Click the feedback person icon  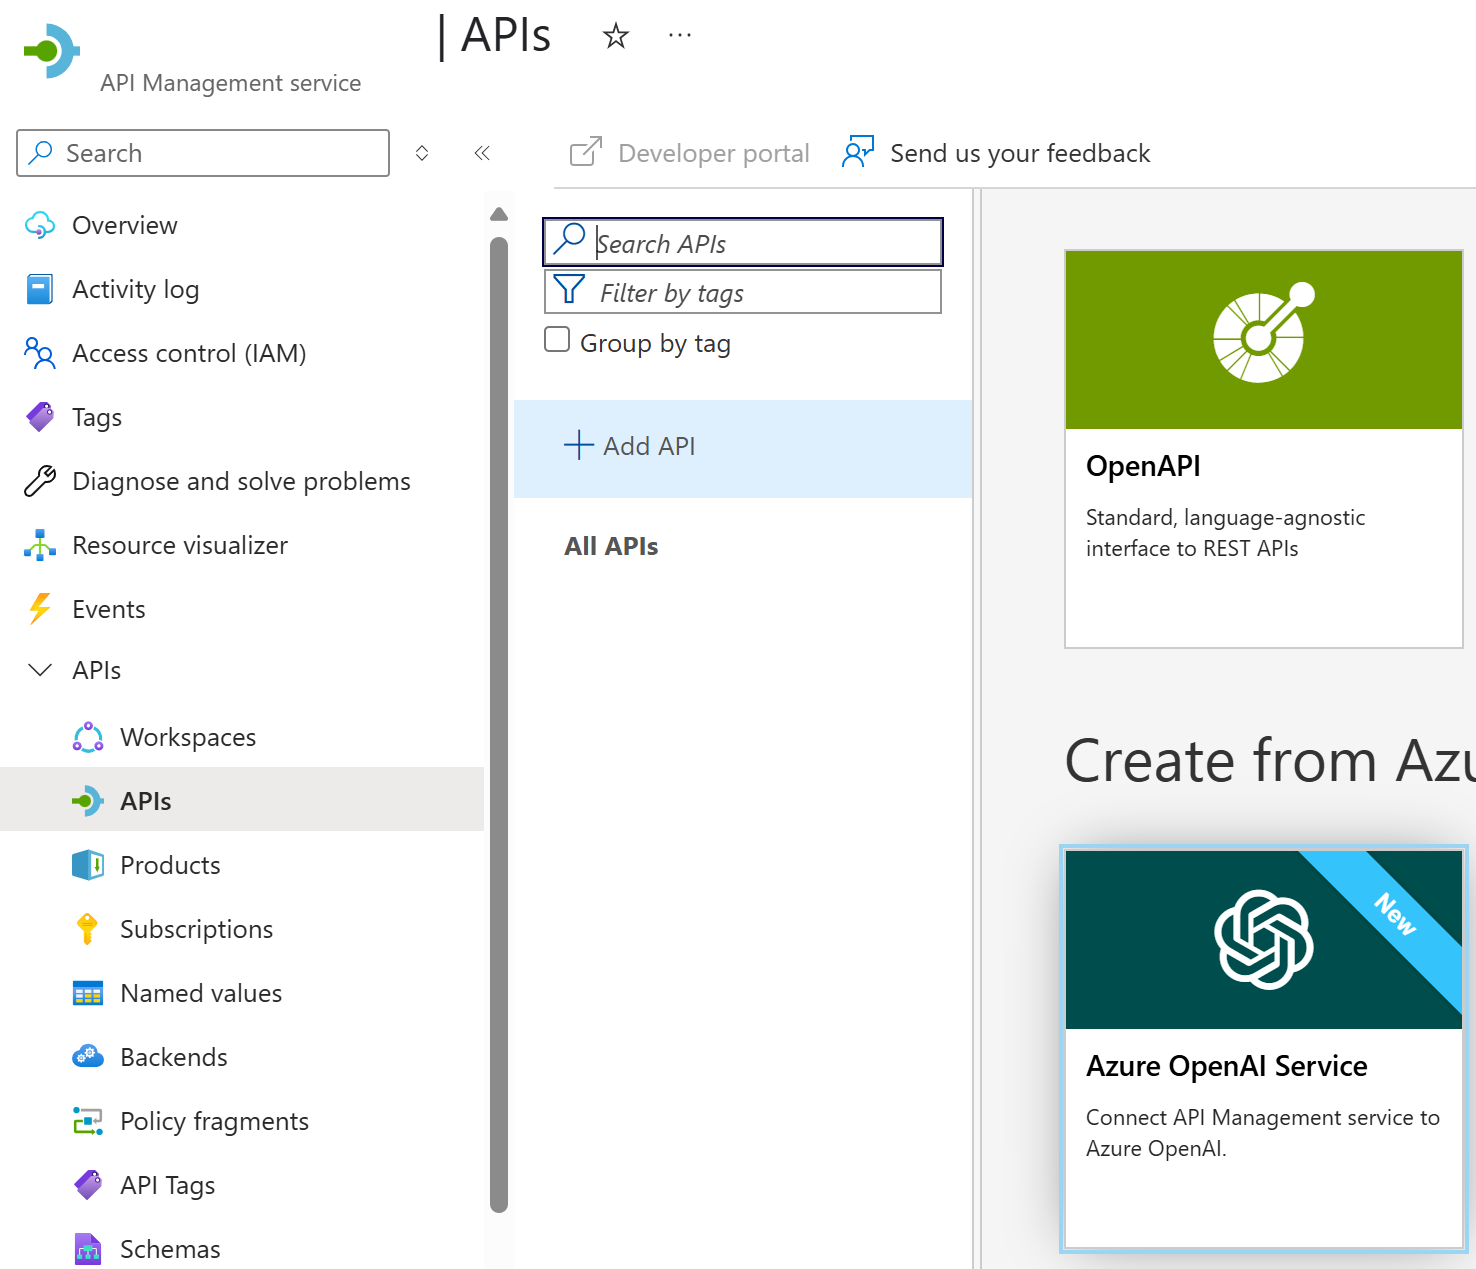point(858,152)
